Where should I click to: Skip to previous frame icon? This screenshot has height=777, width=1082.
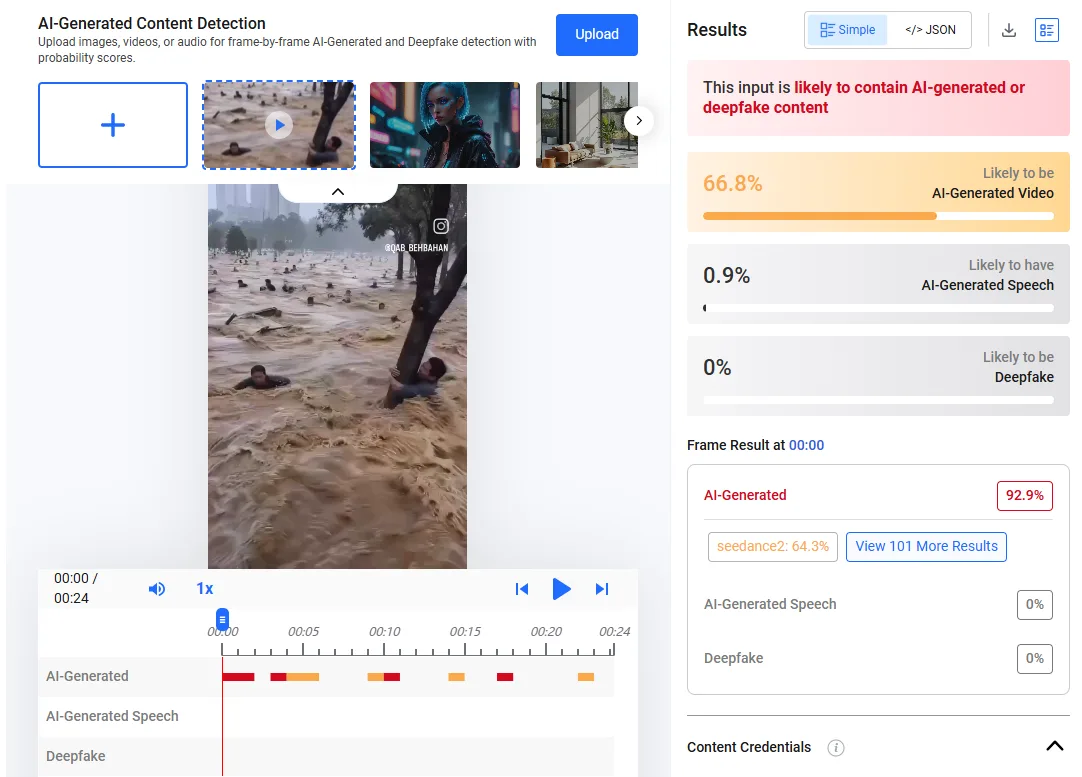(522, 589)
